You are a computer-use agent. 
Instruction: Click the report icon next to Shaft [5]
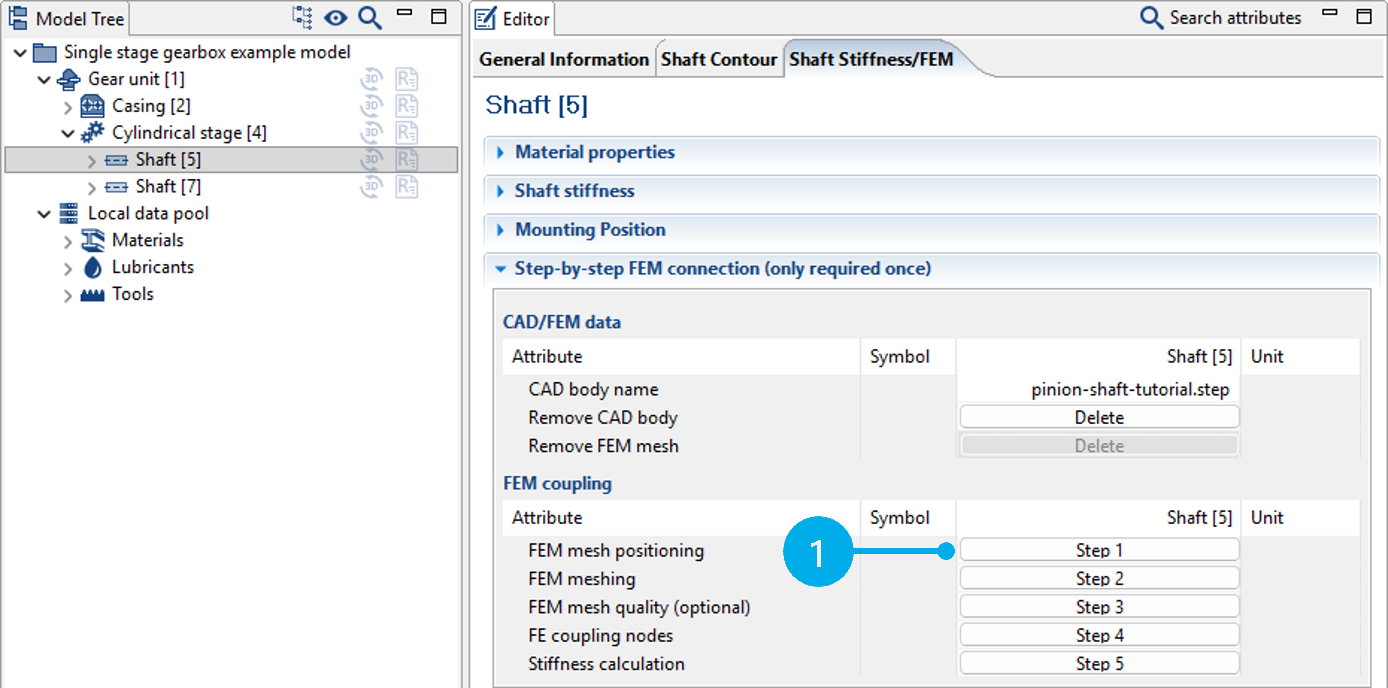[406, 159]
